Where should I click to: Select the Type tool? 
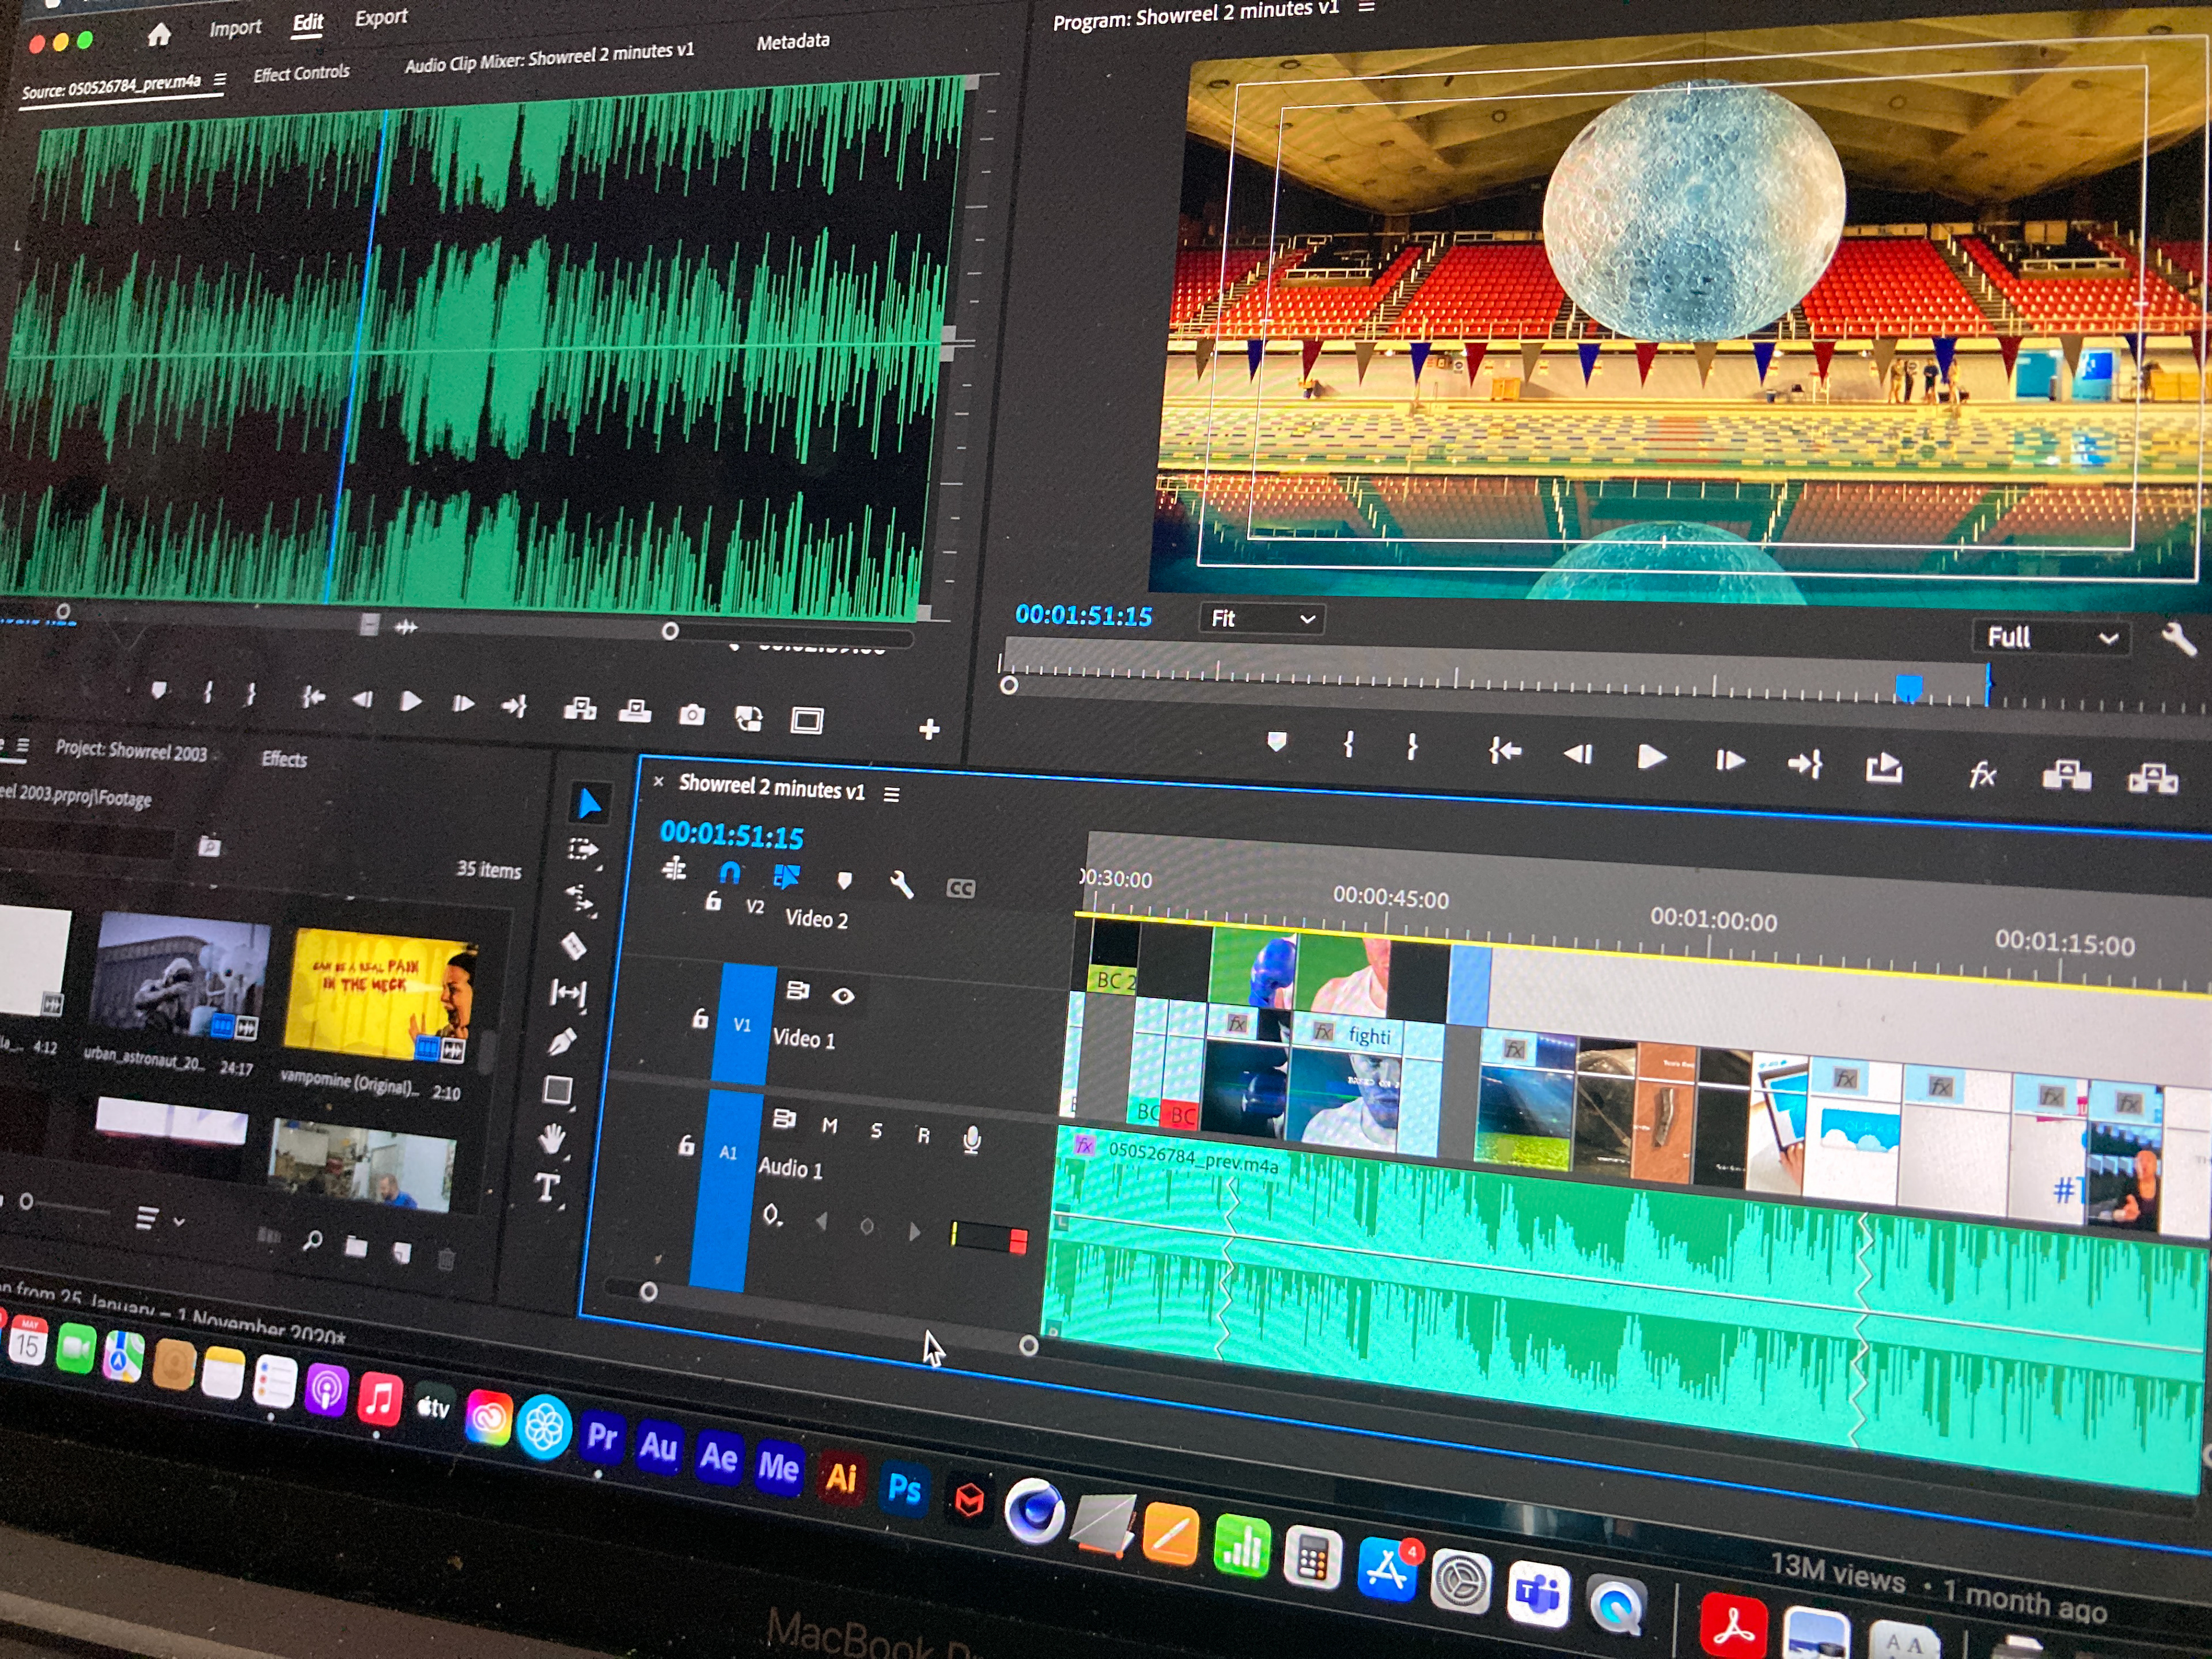(x=547, y=1188)
